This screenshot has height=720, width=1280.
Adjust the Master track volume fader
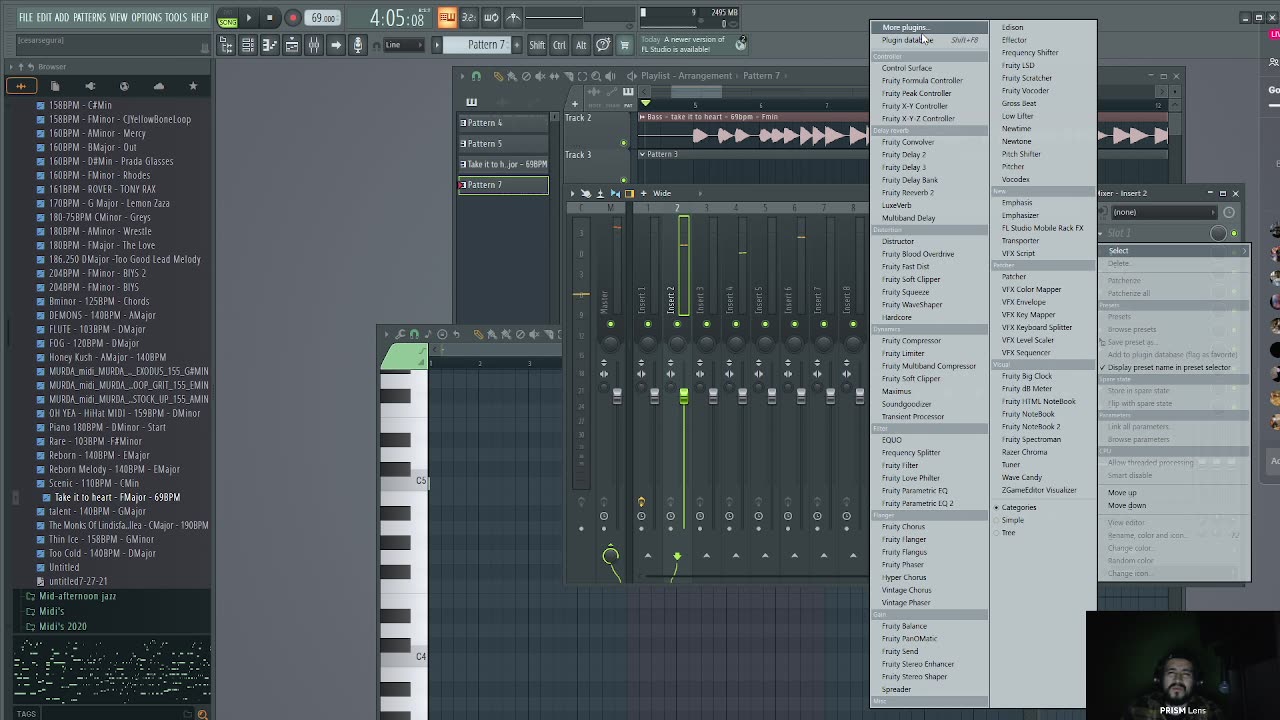point(616,397)
